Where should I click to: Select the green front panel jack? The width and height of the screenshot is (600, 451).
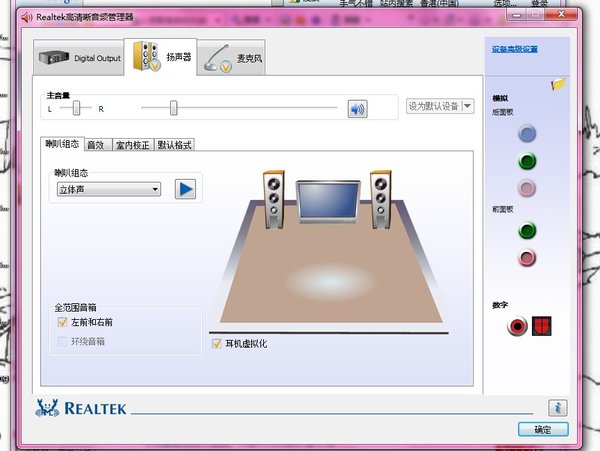tap(527, 231)
